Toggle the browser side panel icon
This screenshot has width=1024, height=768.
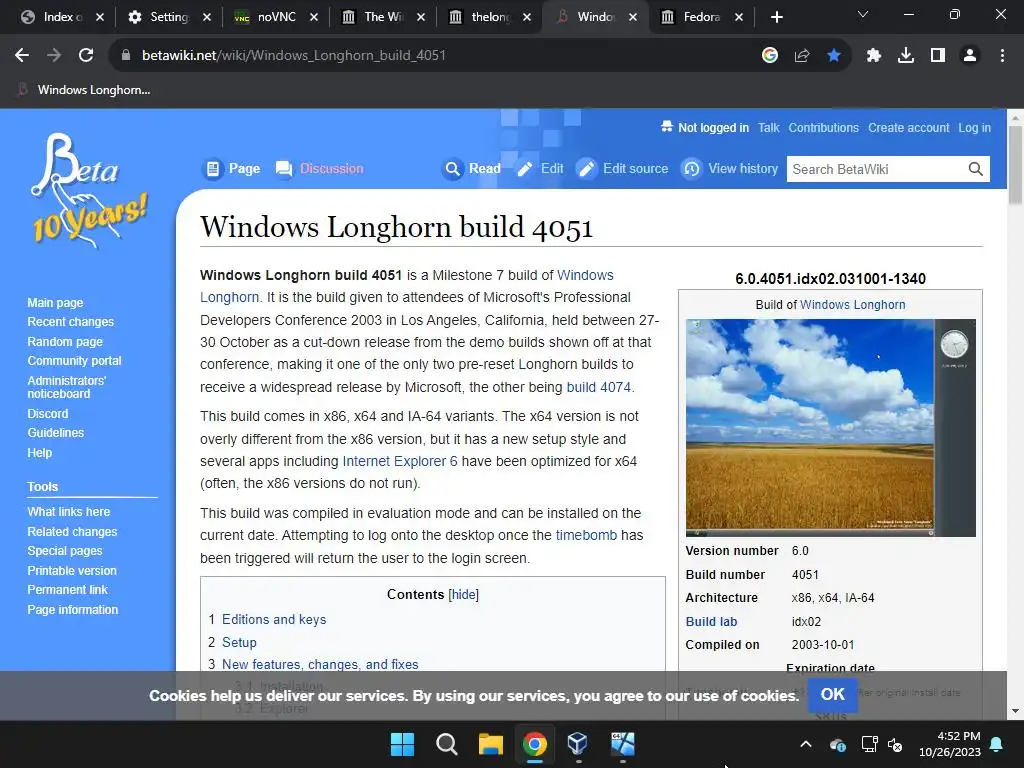tap(938, 56)
